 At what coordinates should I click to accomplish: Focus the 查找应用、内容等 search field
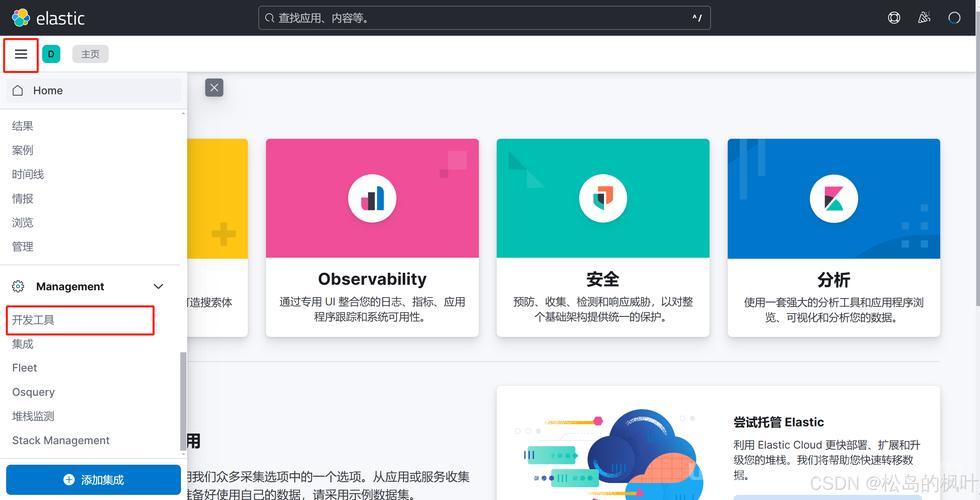tap(484, 18)
